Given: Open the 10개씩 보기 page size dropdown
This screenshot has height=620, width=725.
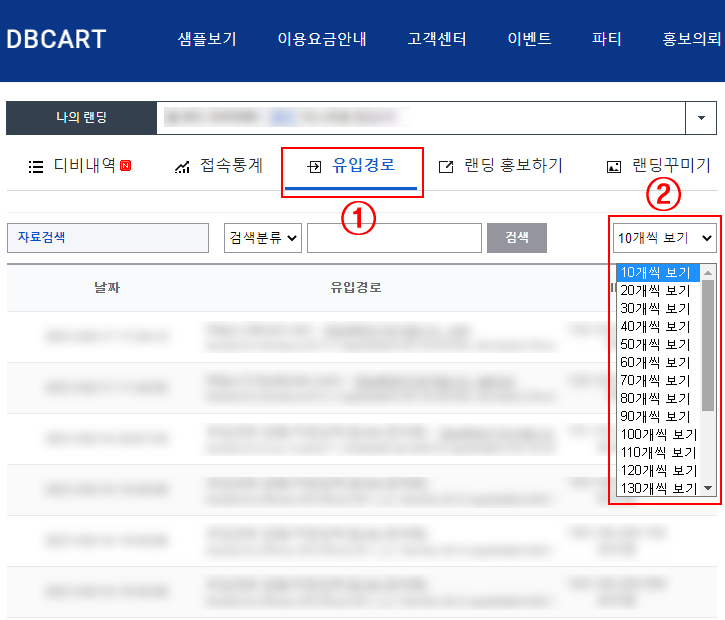Looking at the screenshot, I should tap(665, 238).
